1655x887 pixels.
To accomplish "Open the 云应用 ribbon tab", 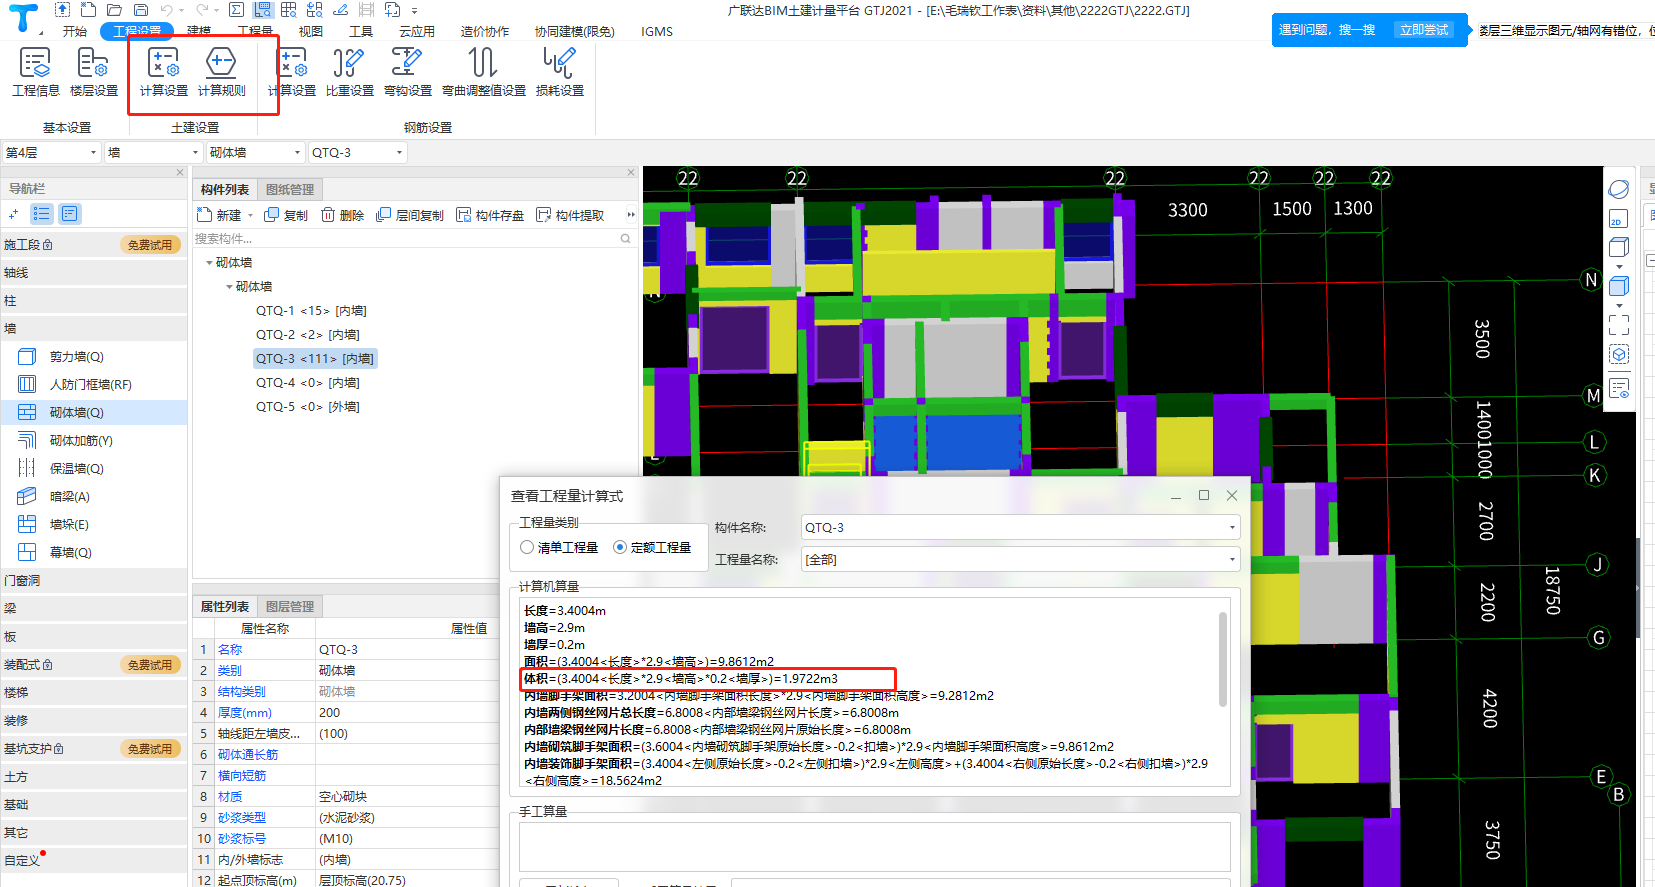I will [x=417, y=31].
